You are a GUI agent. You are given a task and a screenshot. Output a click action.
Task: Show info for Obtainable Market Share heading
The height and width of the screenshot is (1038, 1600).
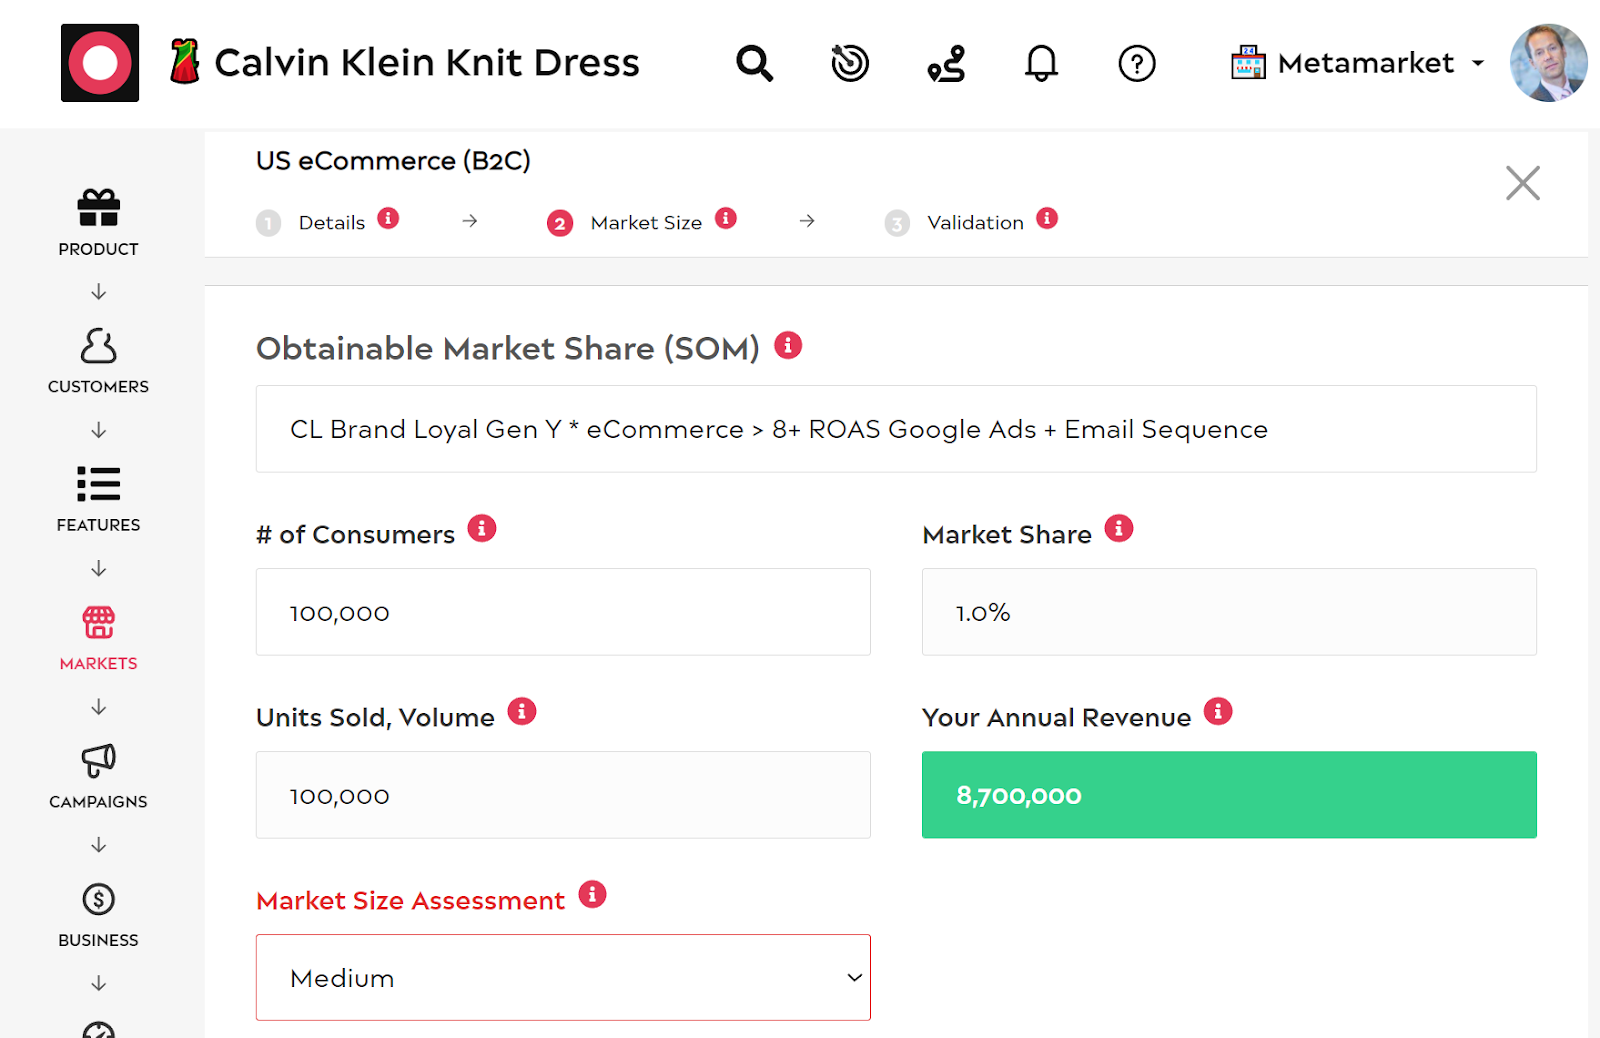788,345
